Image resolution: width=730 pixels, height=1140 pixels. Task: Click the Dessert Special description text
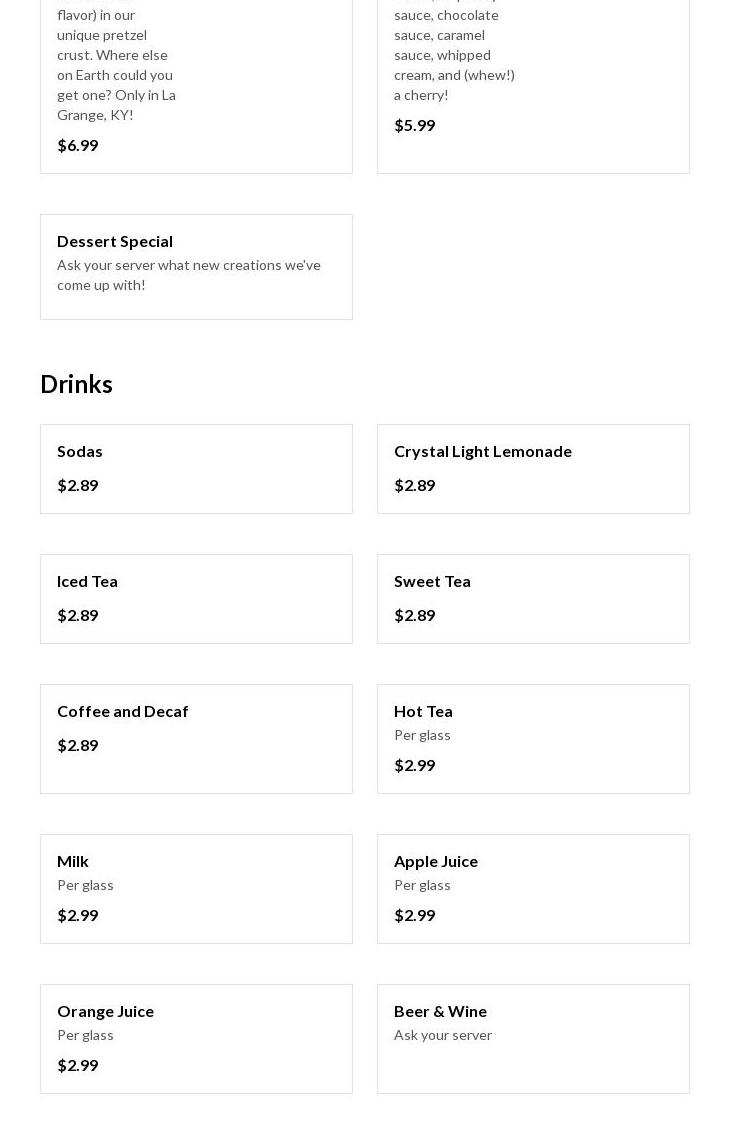tap(189, 275)
